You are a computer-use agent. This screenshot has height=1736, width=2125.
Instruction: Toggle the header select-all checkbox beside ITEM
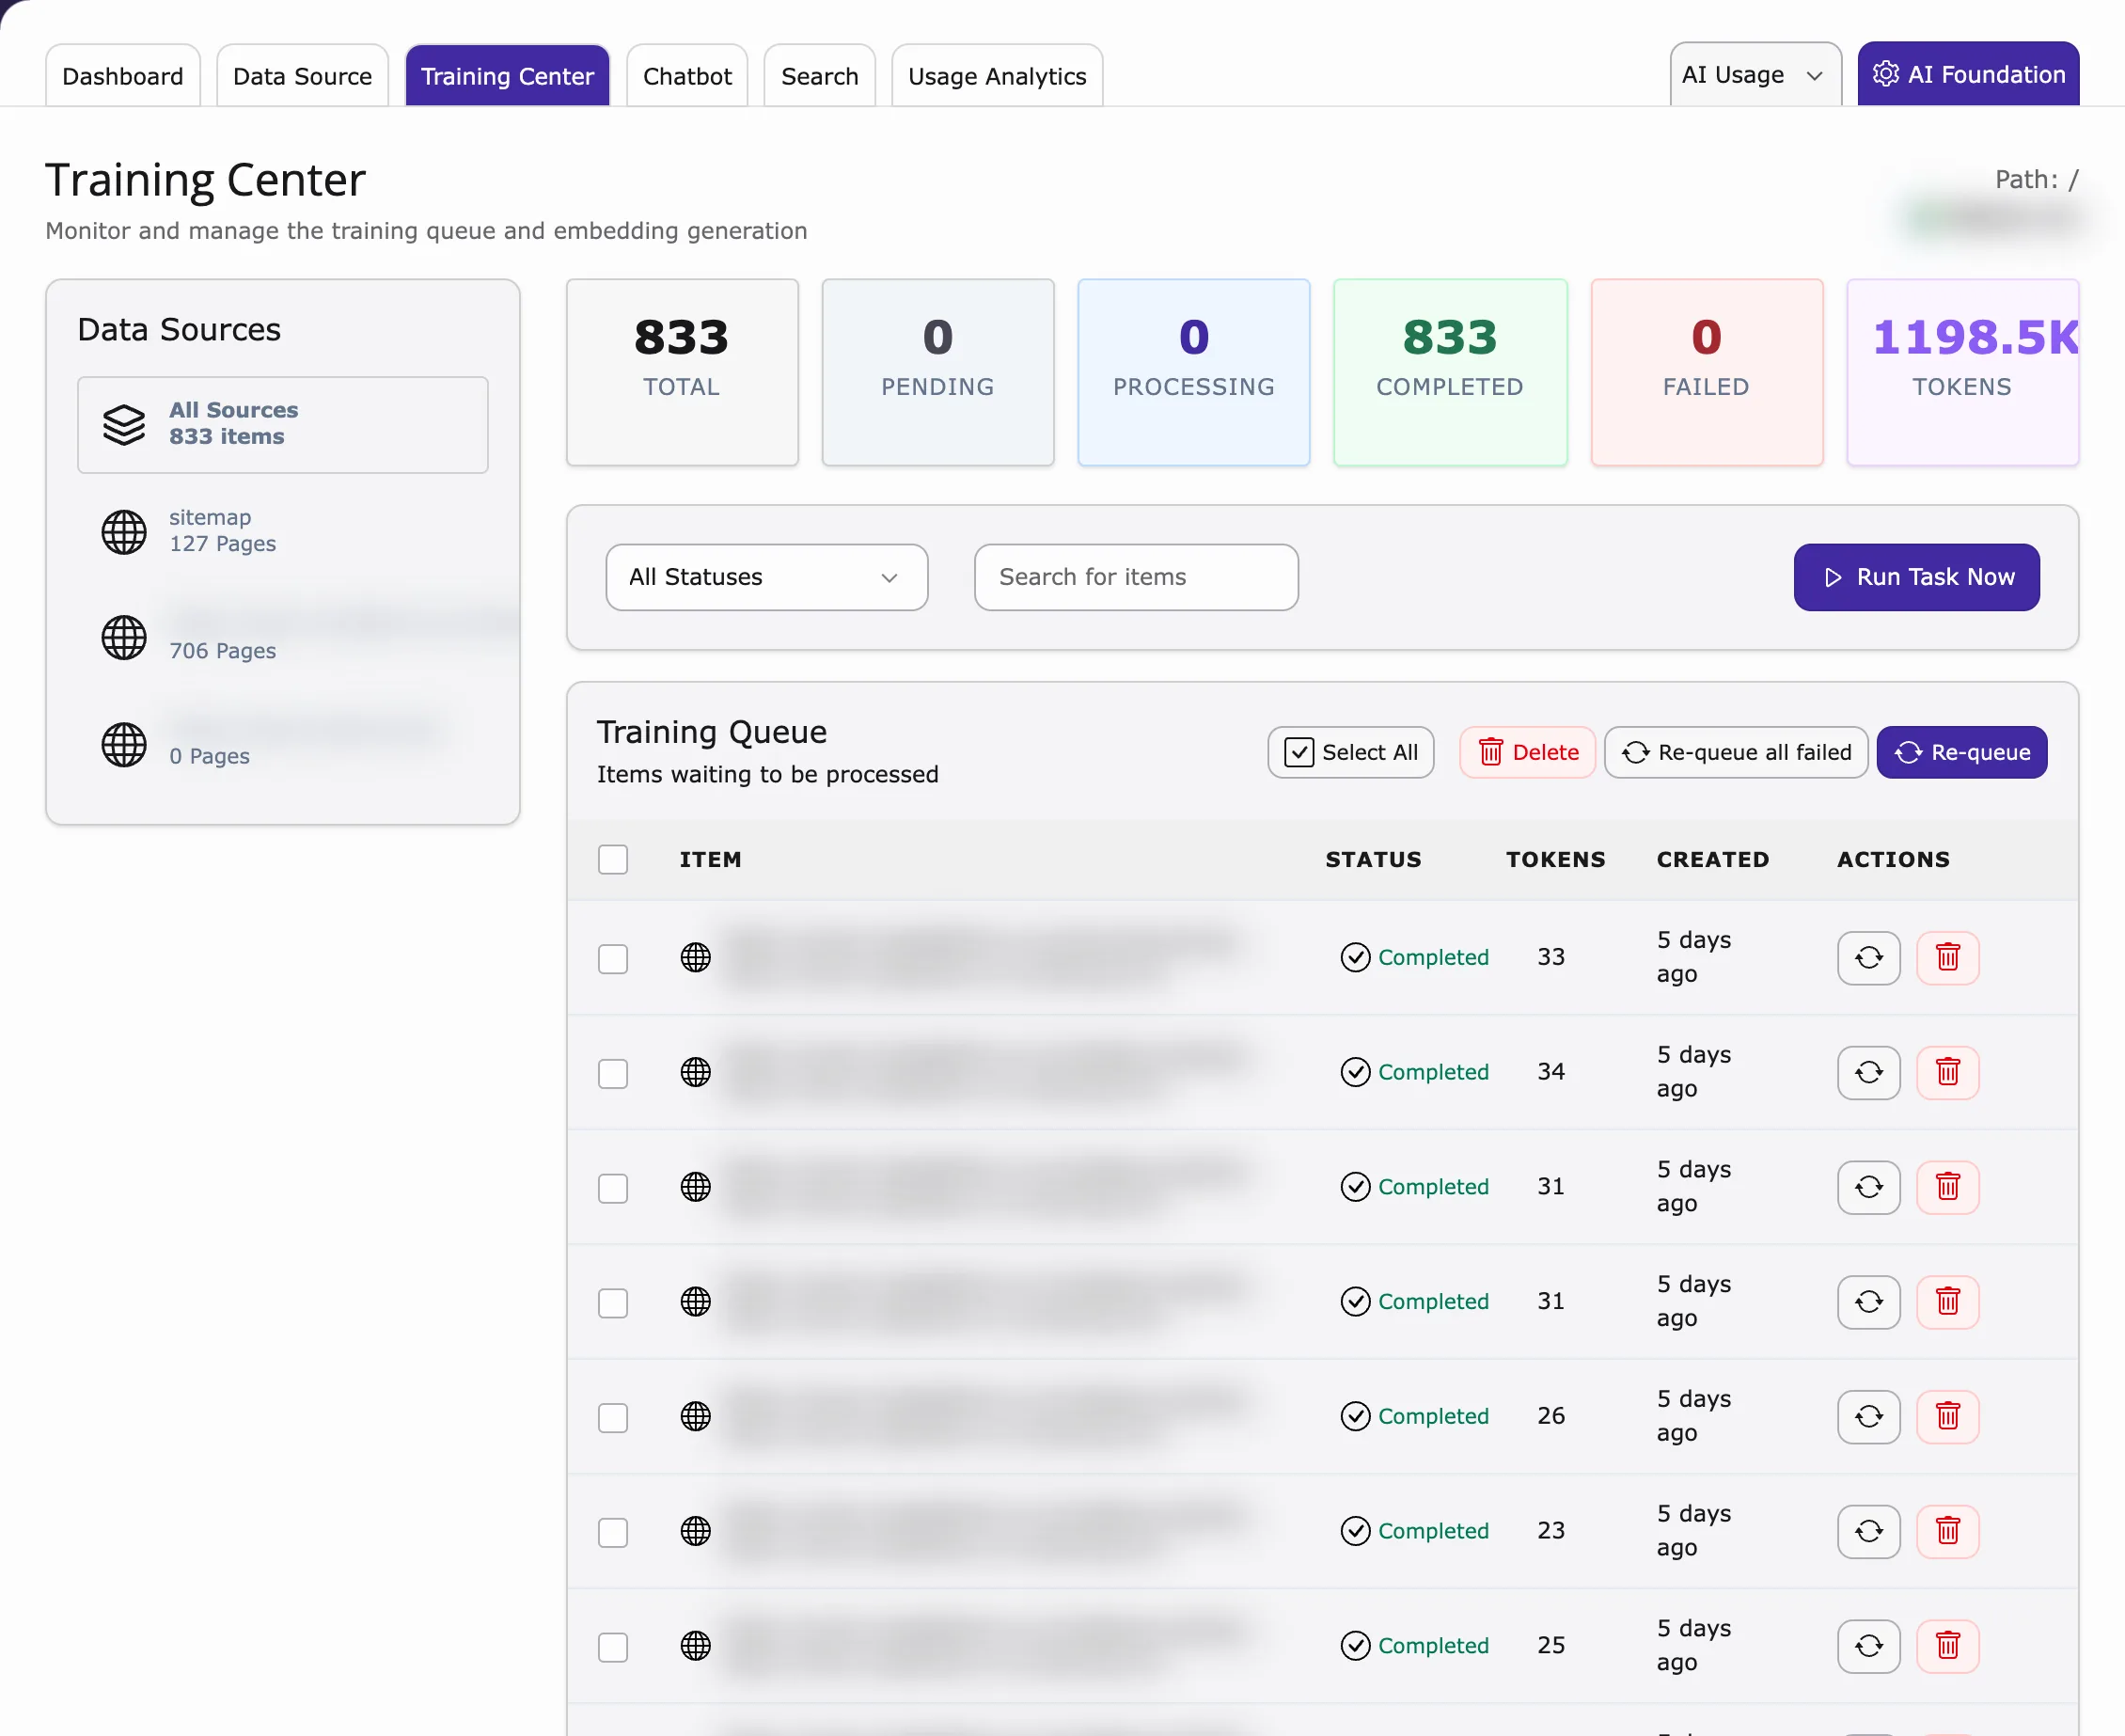coord(613,859)
